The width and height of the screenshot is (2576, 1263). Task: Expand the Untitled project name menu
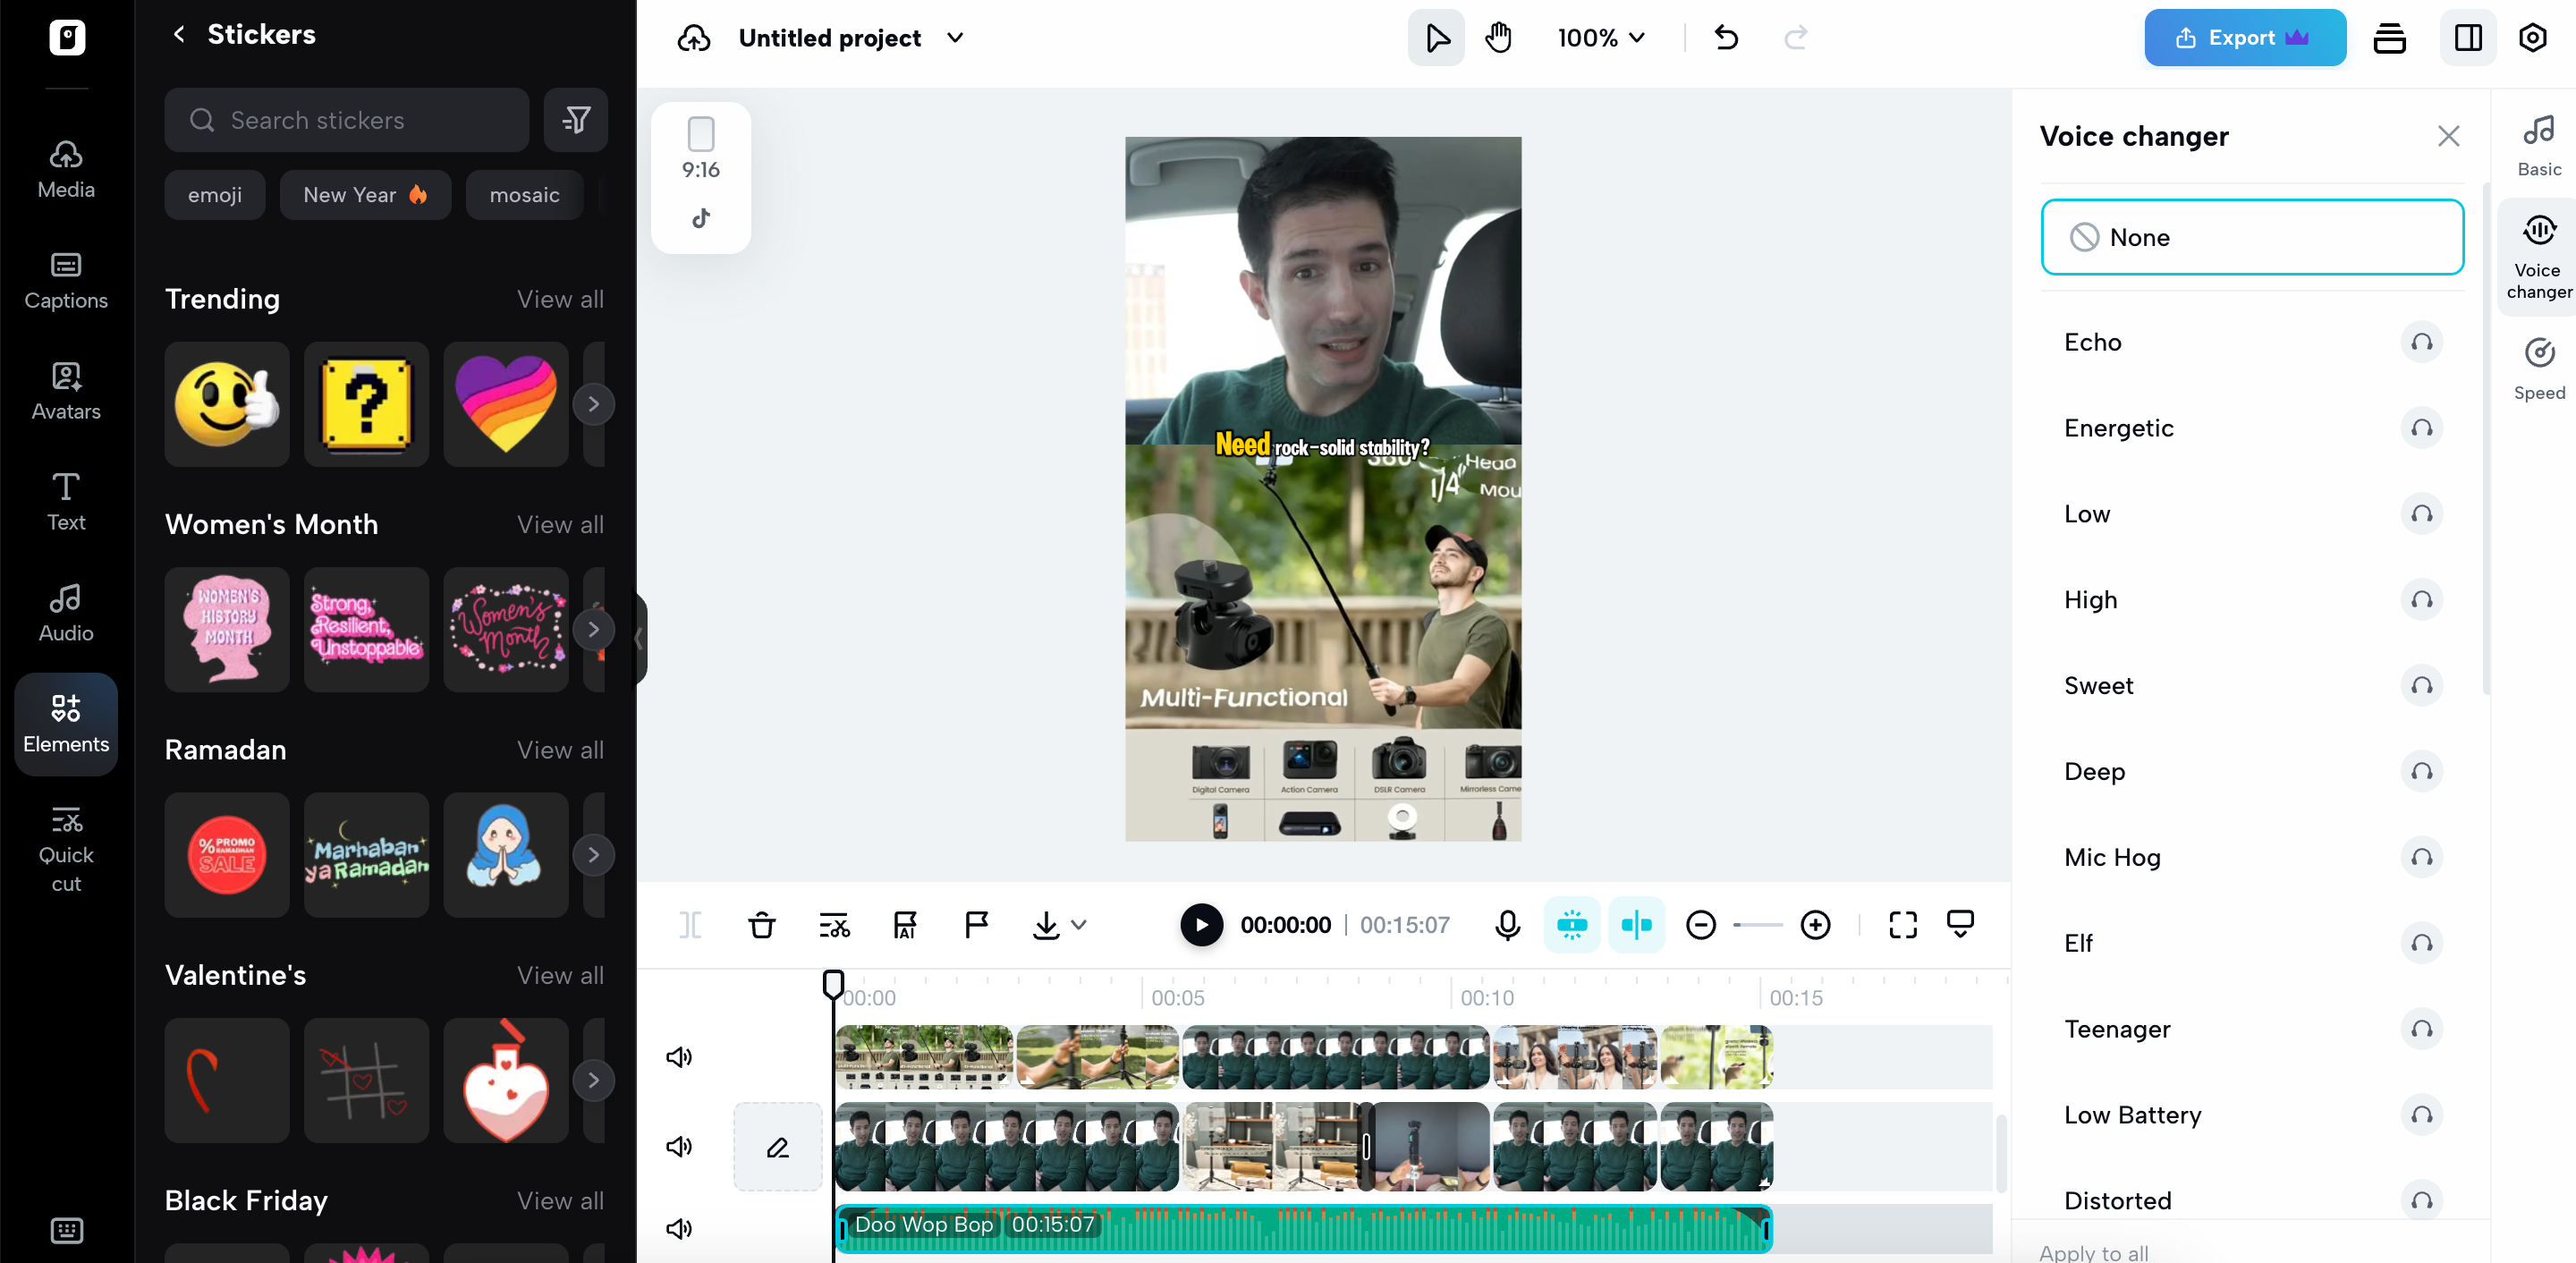point(955,38)
